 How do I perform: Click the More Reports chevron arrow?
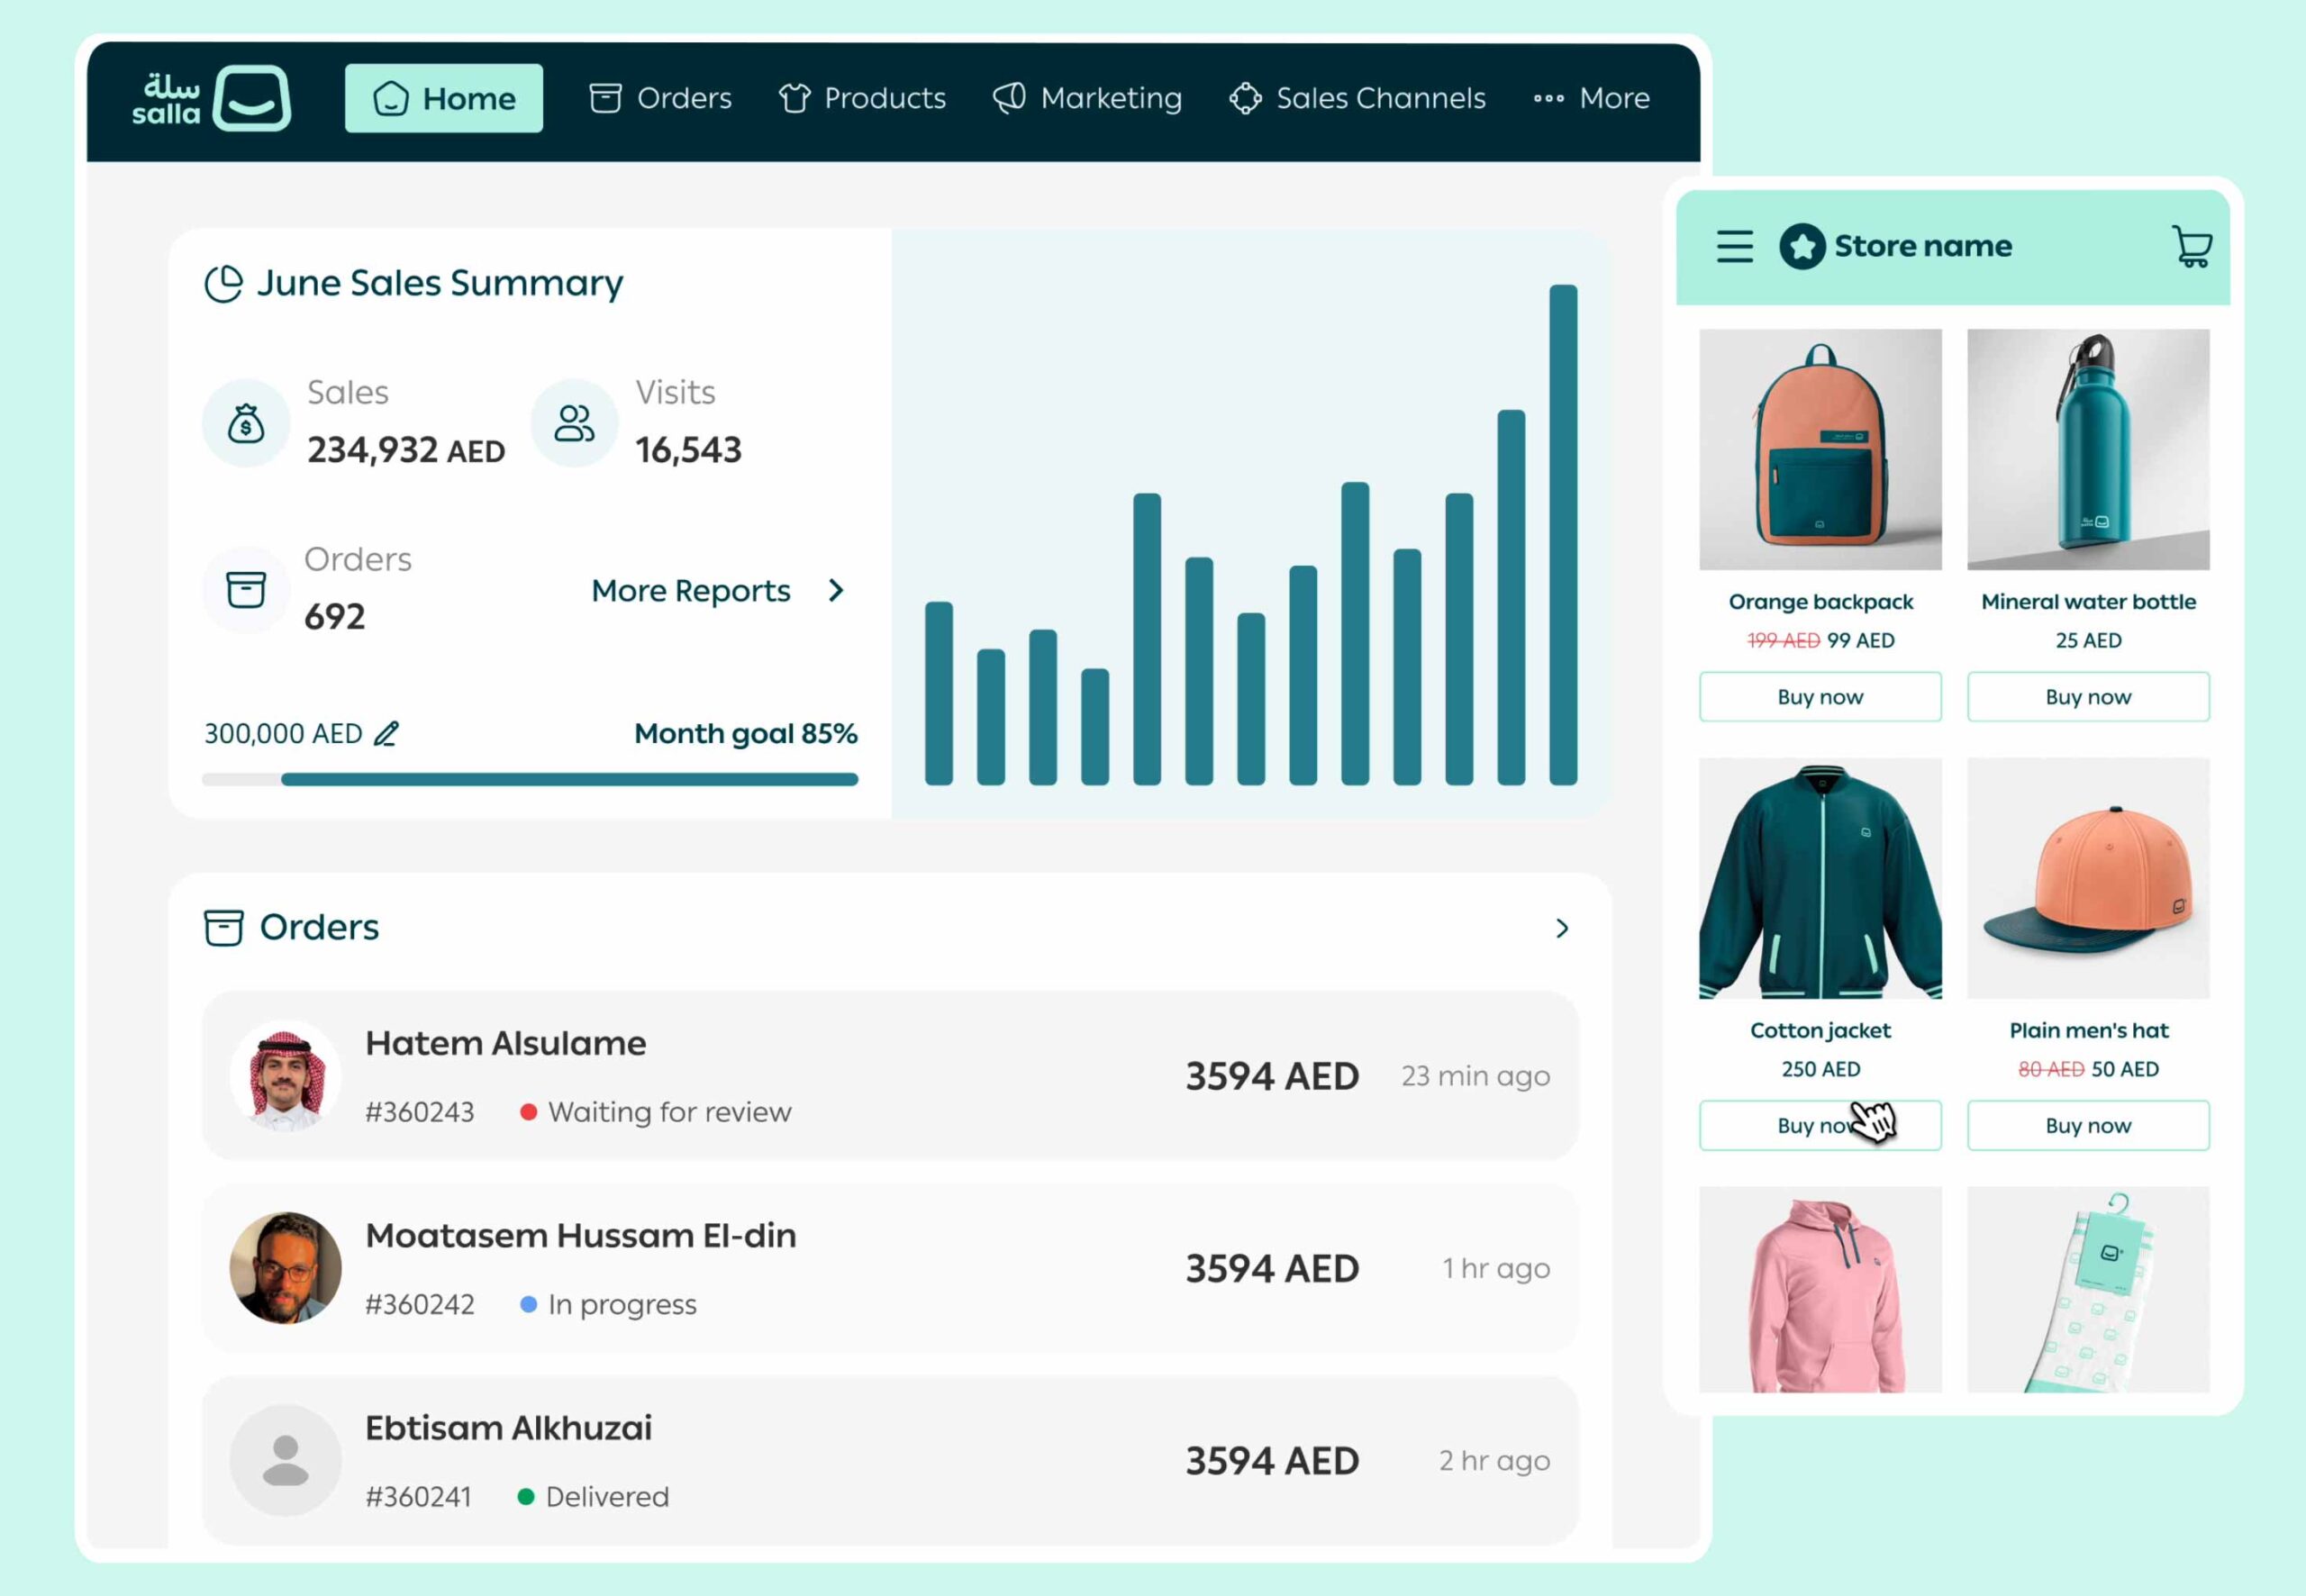coord(836,591)
